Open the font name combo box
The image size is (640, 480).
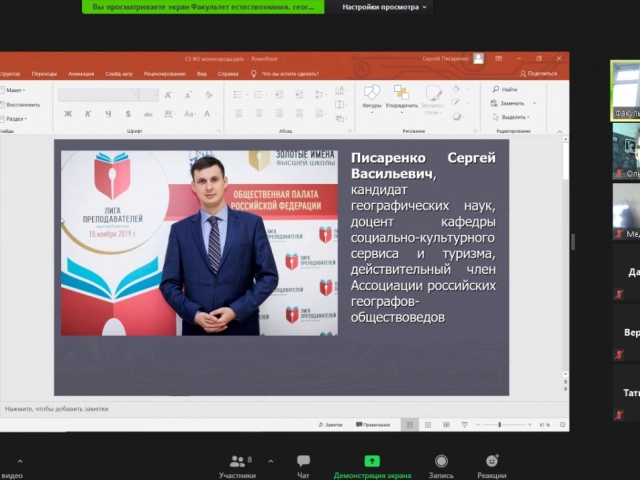(x=98, y=95)
